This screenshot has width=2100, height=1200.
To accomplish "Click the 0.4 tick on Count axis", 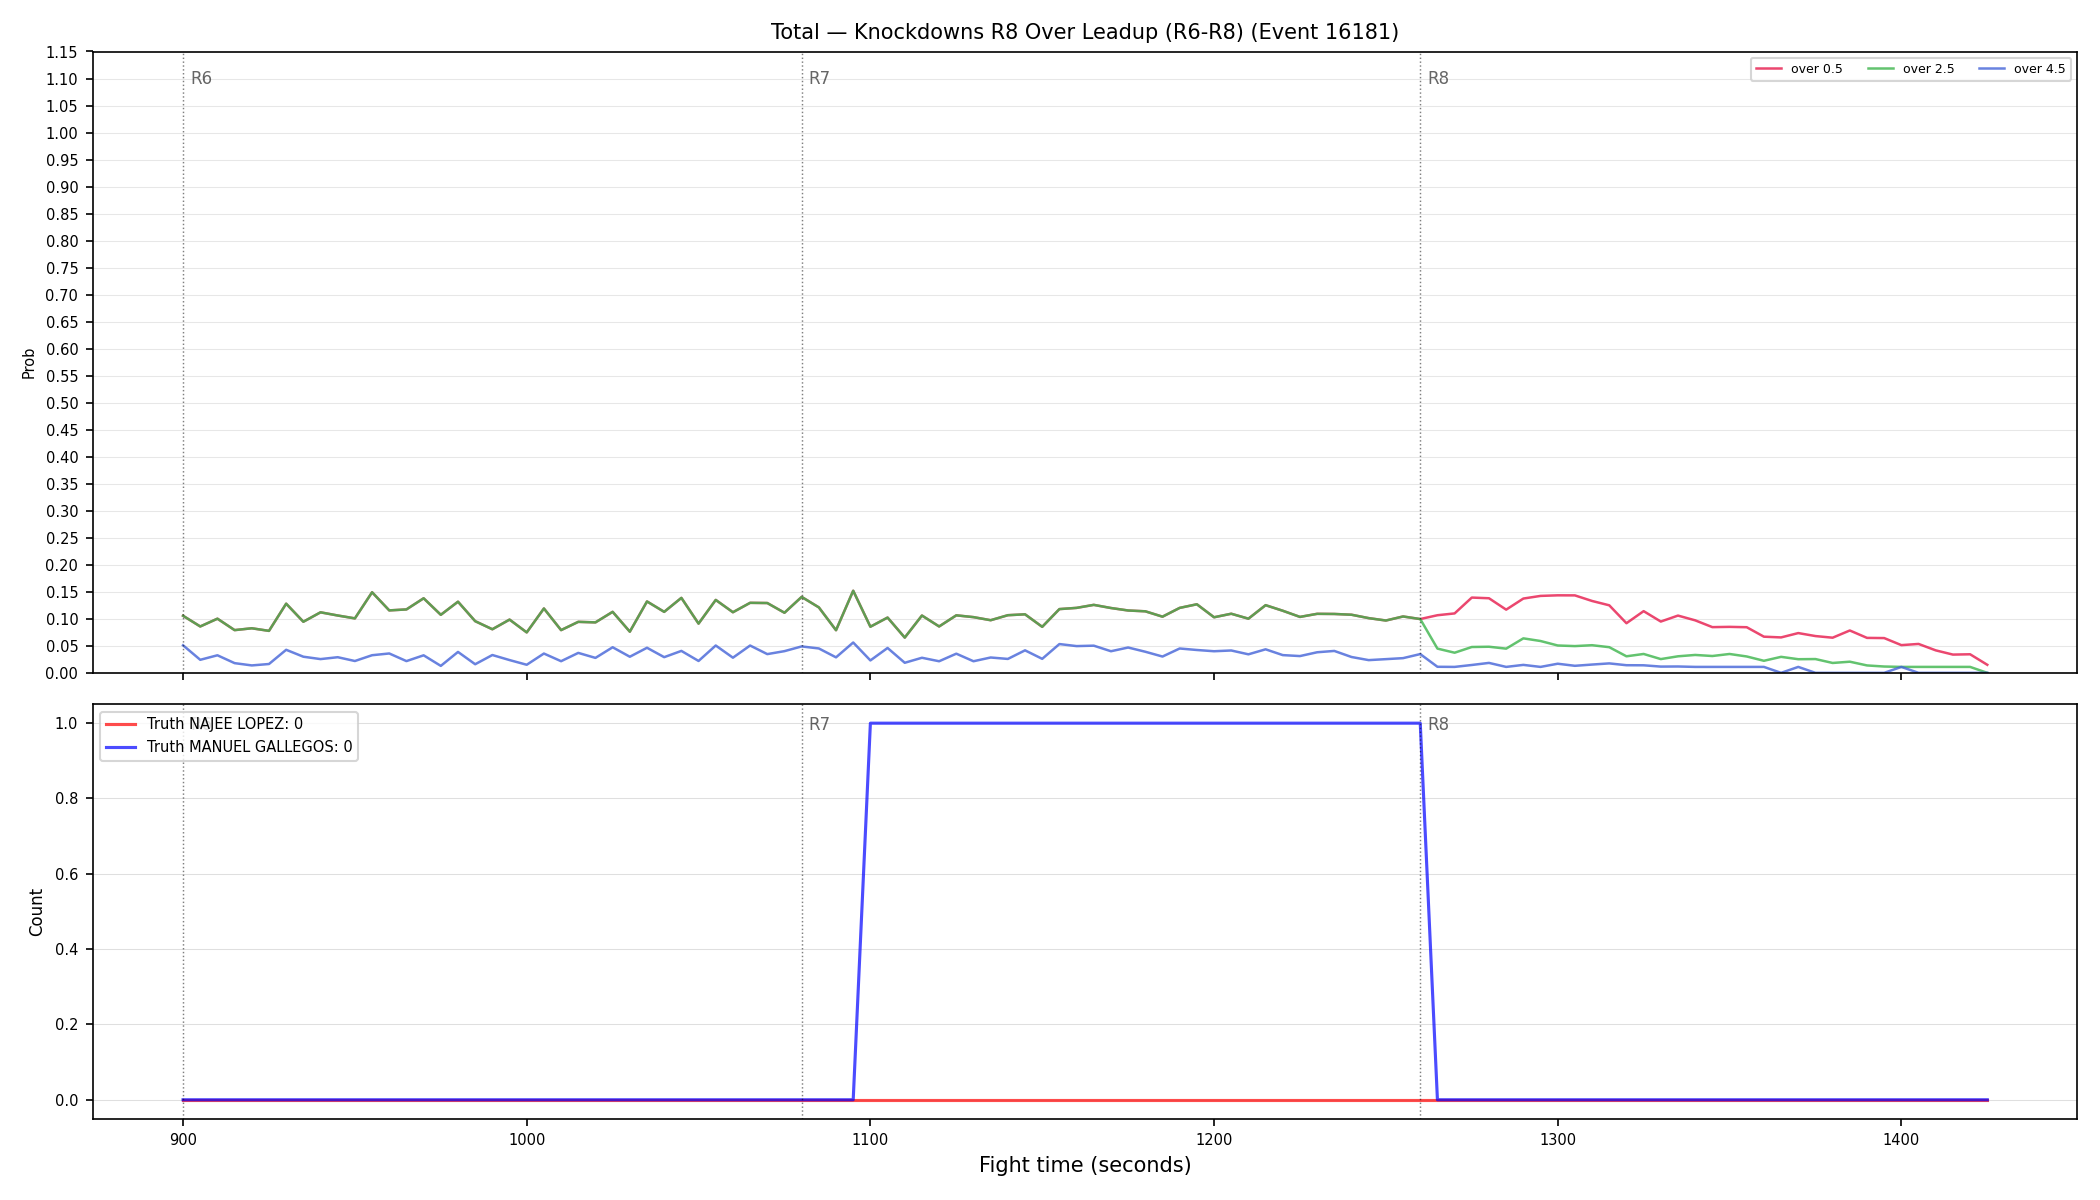I will point(66,950).
